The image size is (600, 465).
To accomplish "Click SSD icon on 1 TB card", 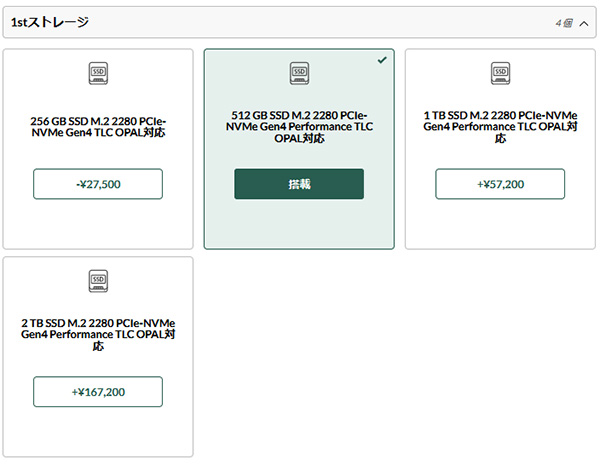I will pyautogui.click(x=501, y=73).
